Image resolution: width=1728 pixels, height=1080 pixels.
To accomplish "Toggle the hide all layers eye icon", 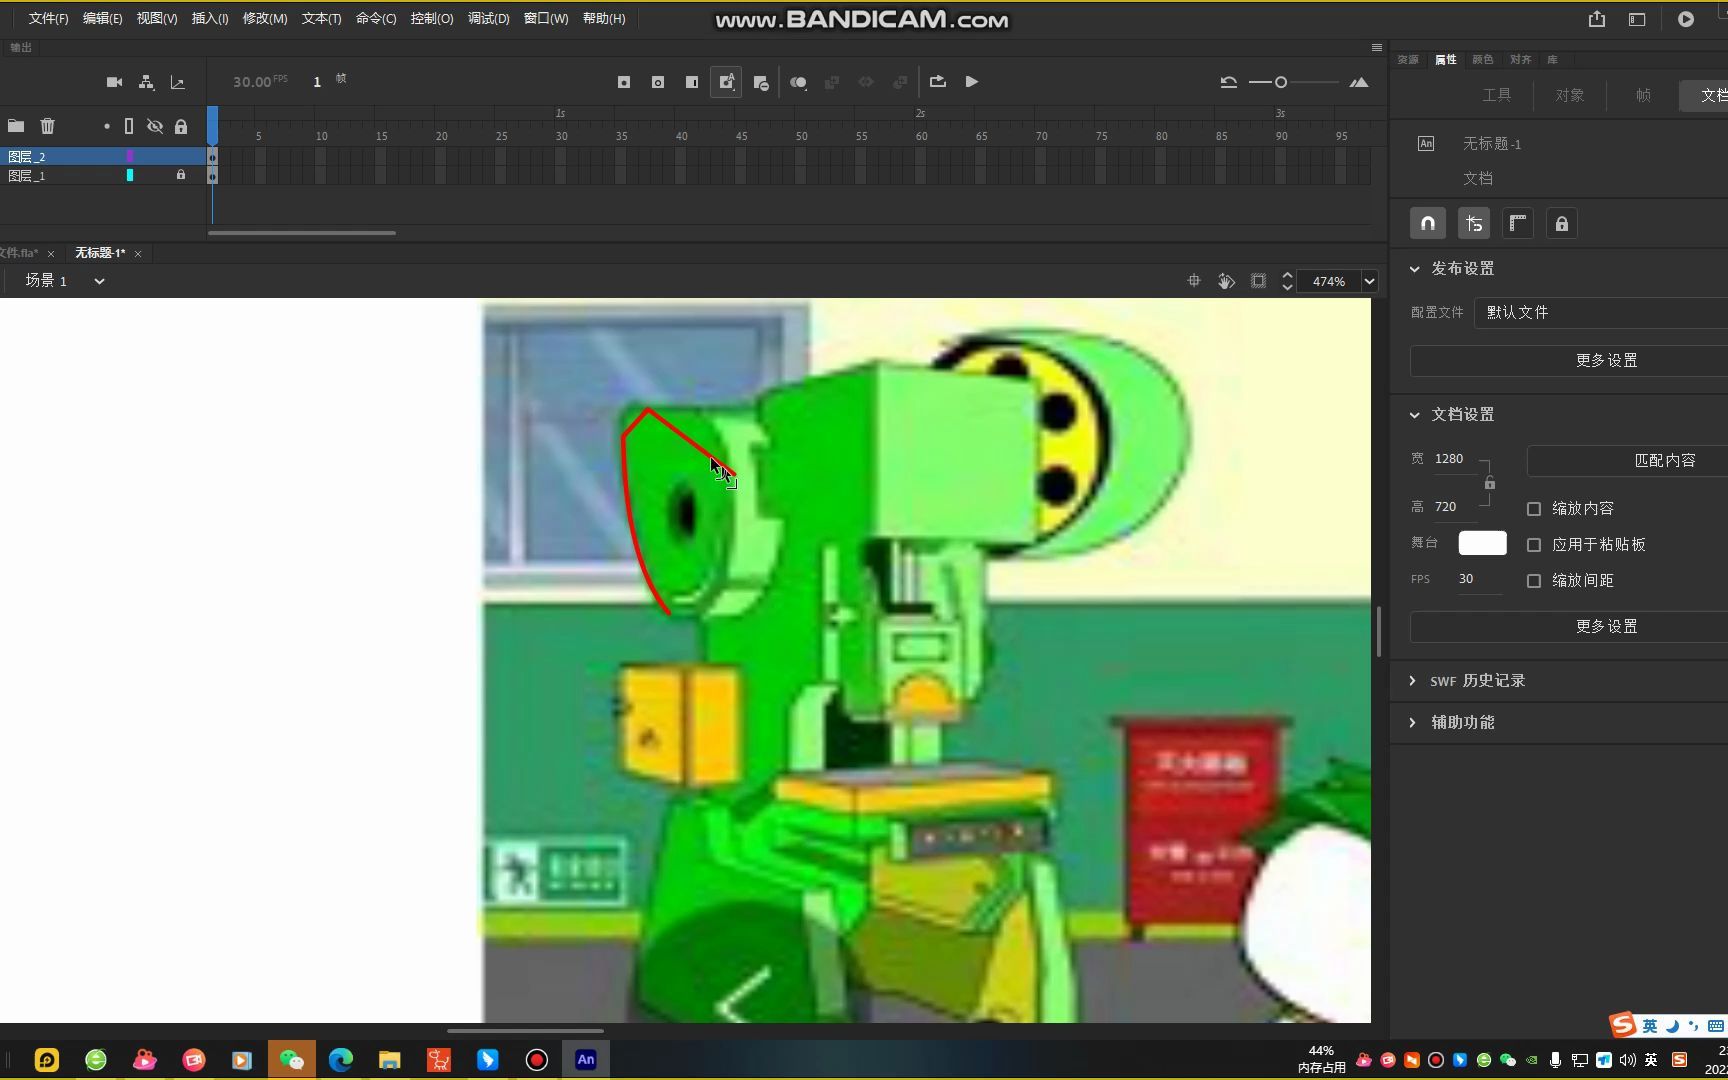I will (155, 126).
